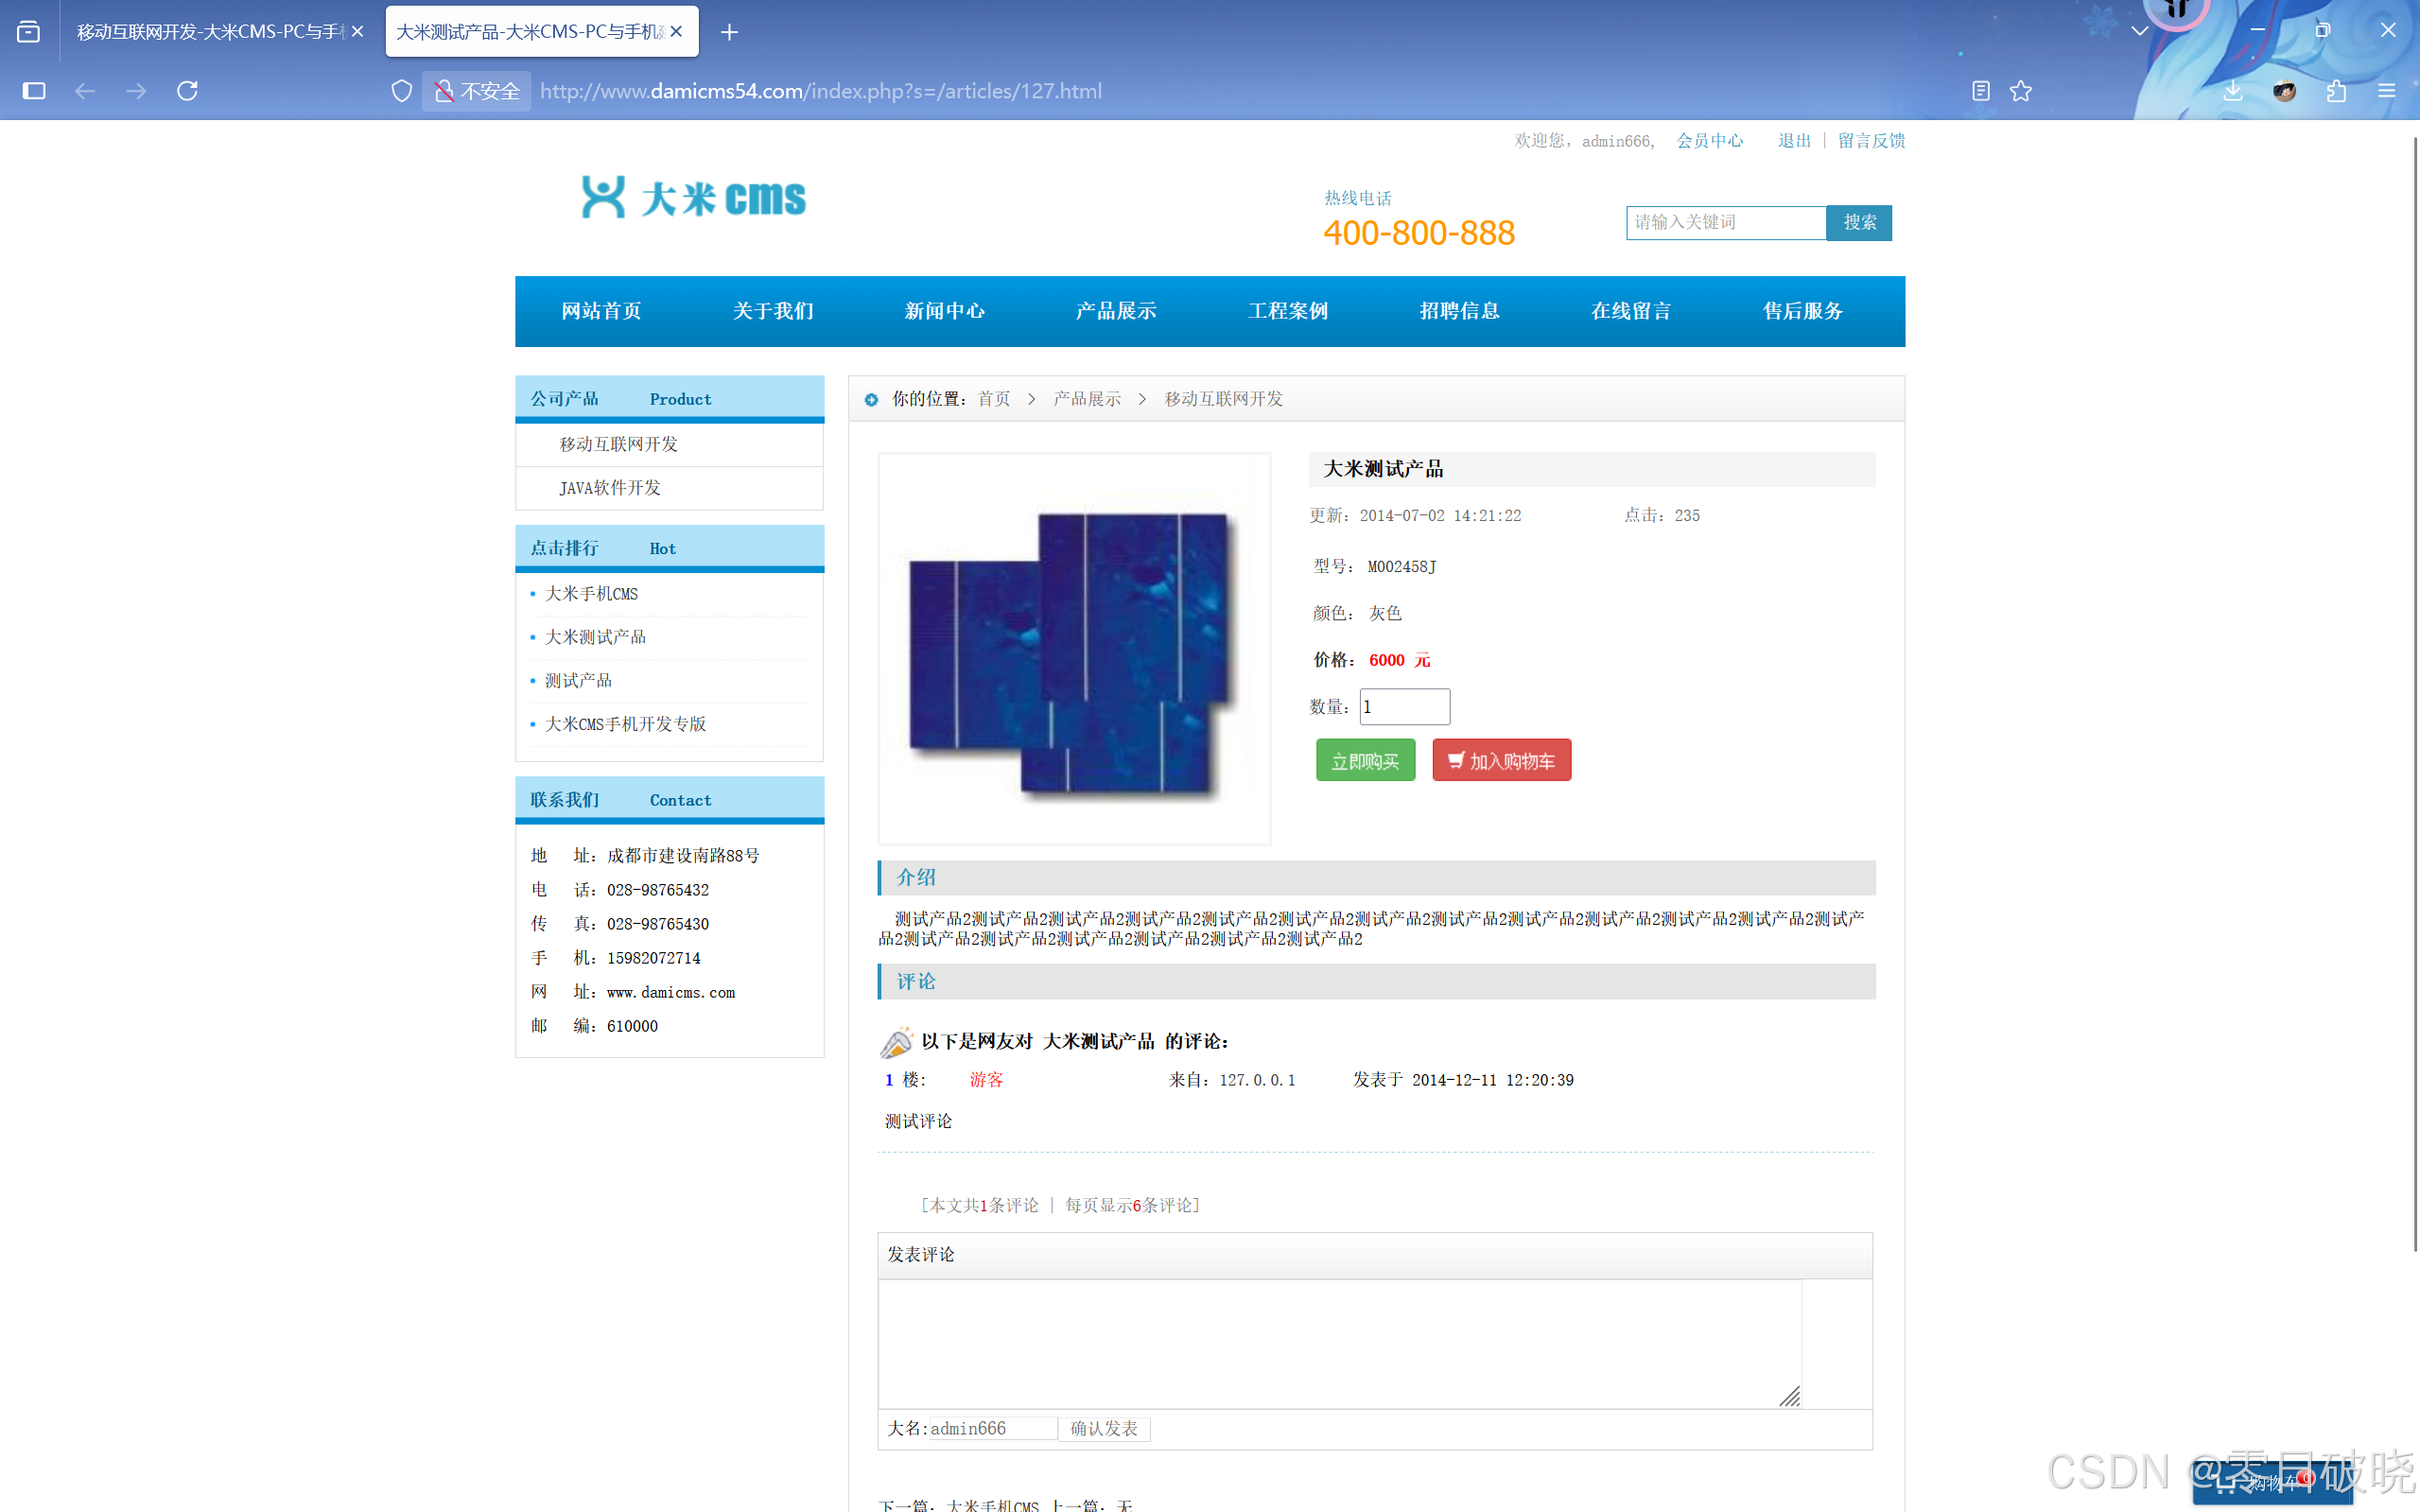Reload the page with refresh icon

click(187, 91)
